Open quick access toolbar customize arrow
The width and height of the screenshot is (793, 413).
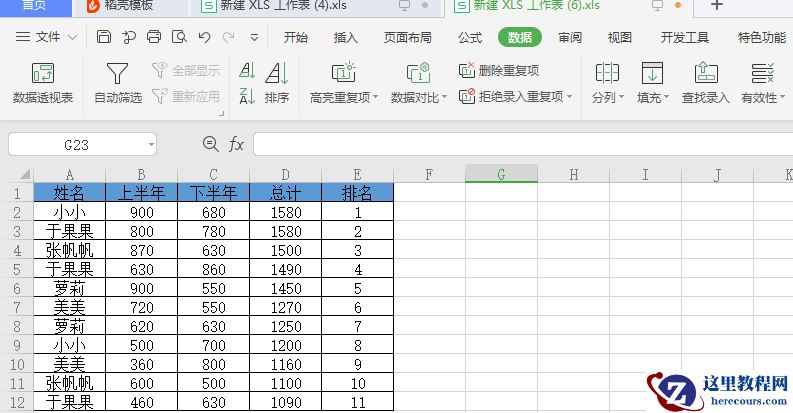(x=254, y=37)
